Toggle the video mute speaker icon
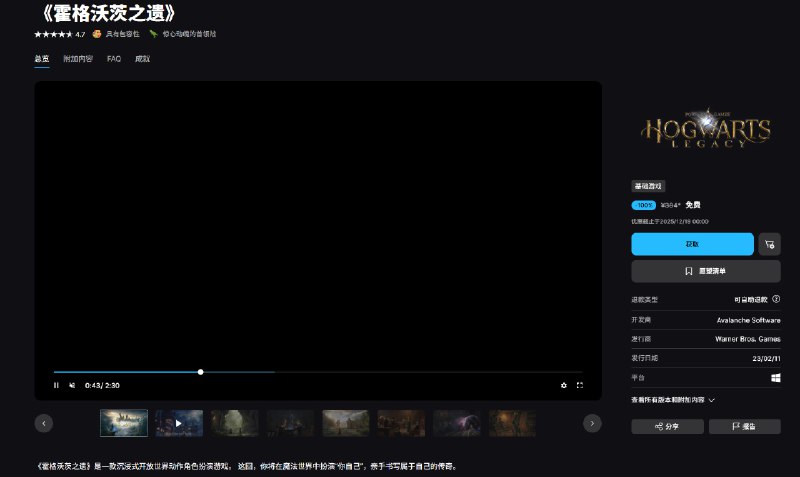This screenshot has width=800, height=477. tap(72, 385)
